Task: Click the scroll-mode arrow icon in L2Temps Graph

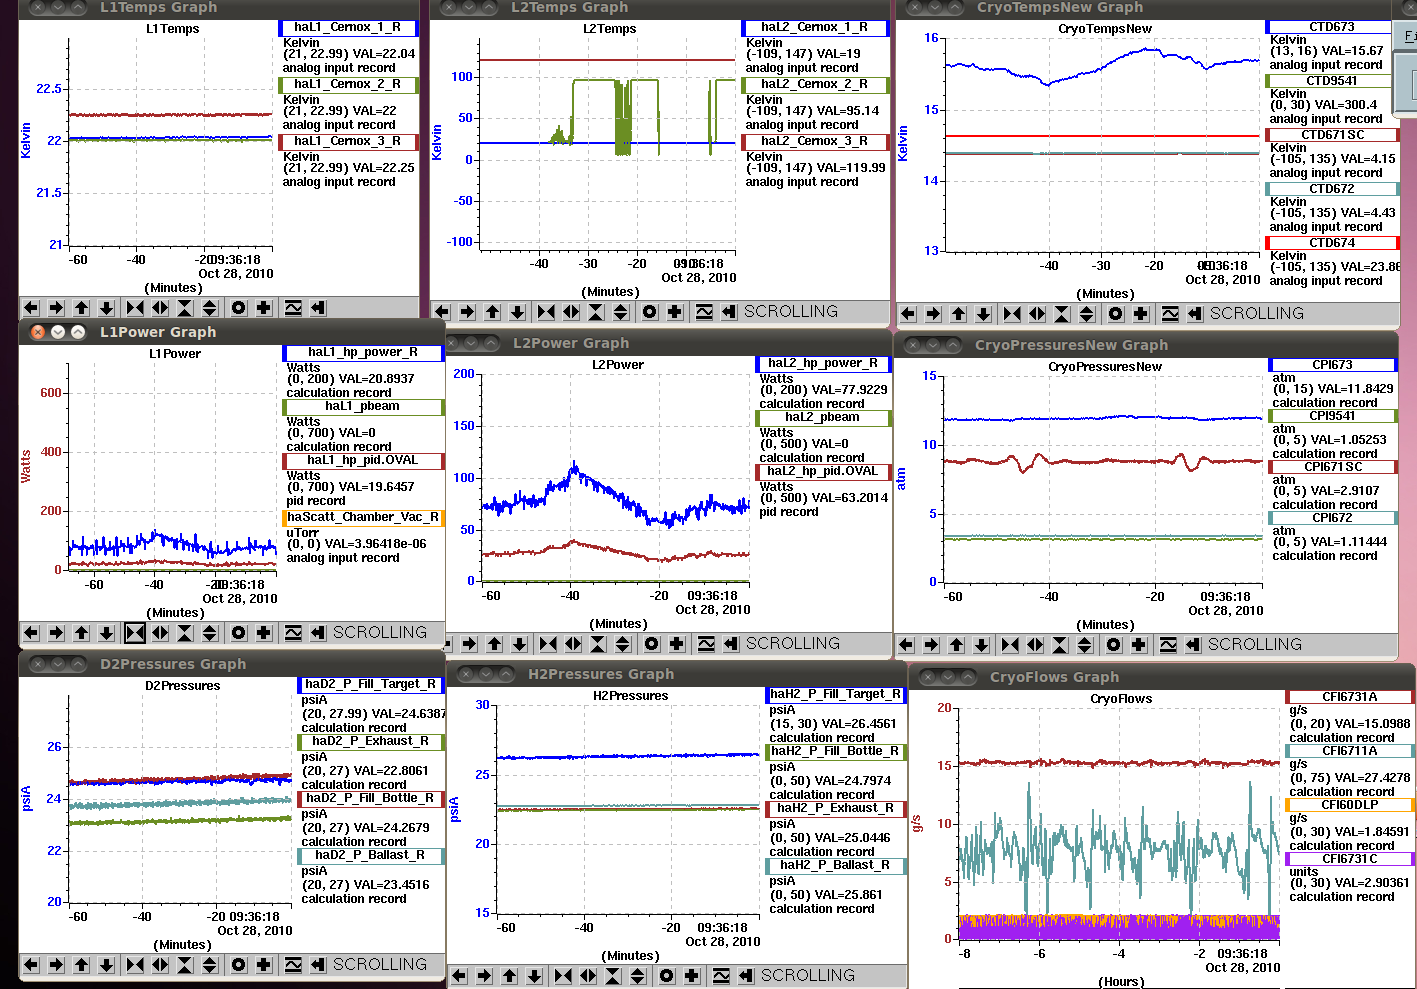Action: (729, 312)
